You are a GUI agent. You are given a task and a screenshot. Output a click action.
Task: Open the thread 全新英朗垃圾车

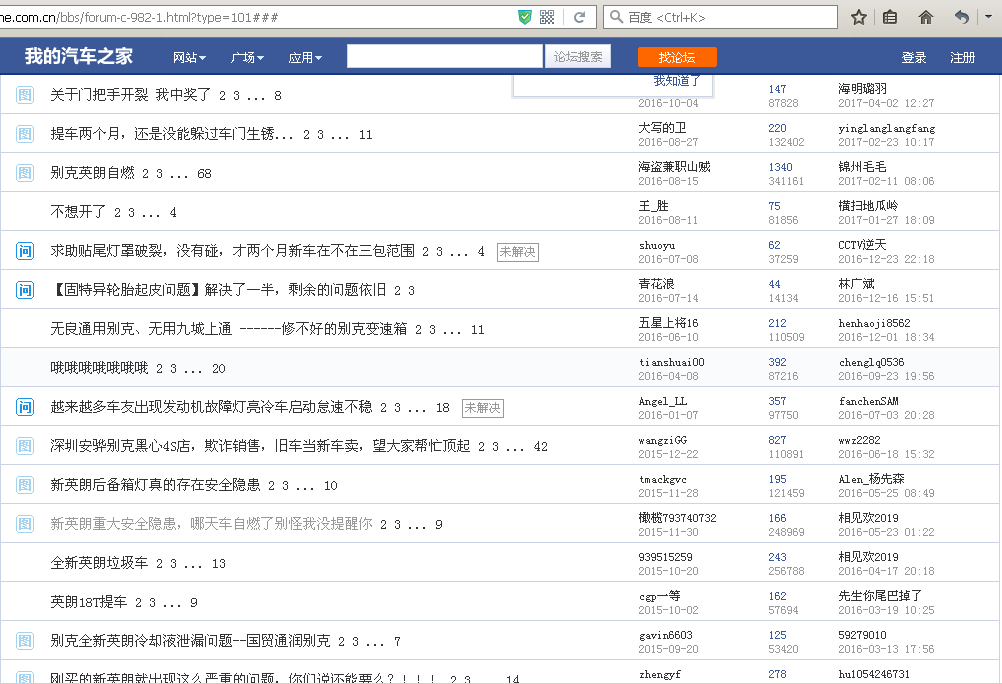pos(99,563)
